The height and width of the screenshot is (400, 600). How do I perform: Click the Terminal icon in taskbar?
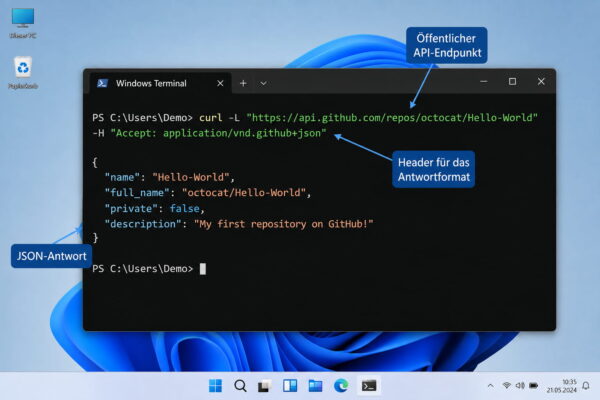369,386
